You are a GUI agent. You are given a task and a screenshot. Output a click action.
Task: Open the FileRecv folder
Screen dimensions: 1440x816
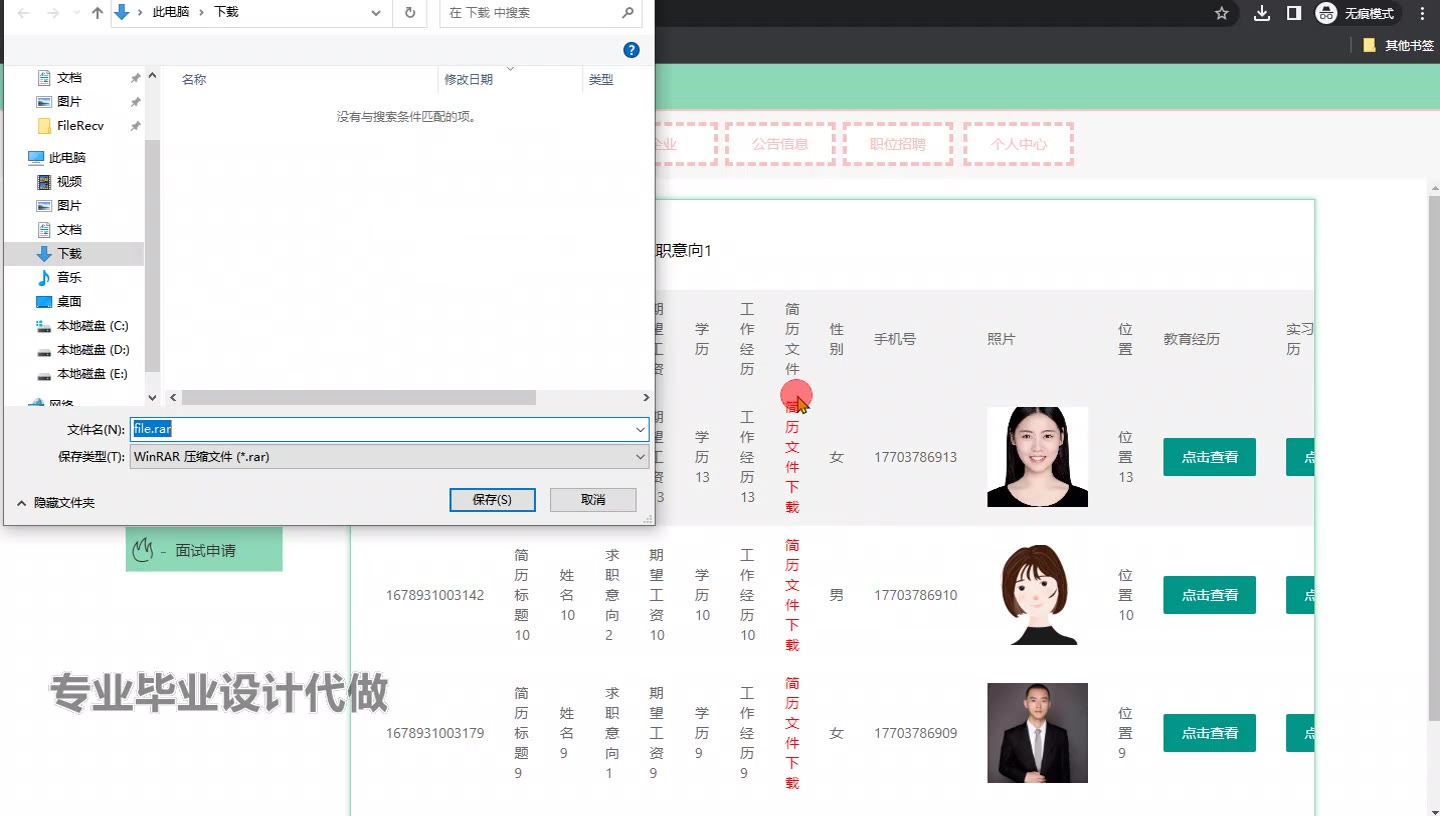point(80,126)
